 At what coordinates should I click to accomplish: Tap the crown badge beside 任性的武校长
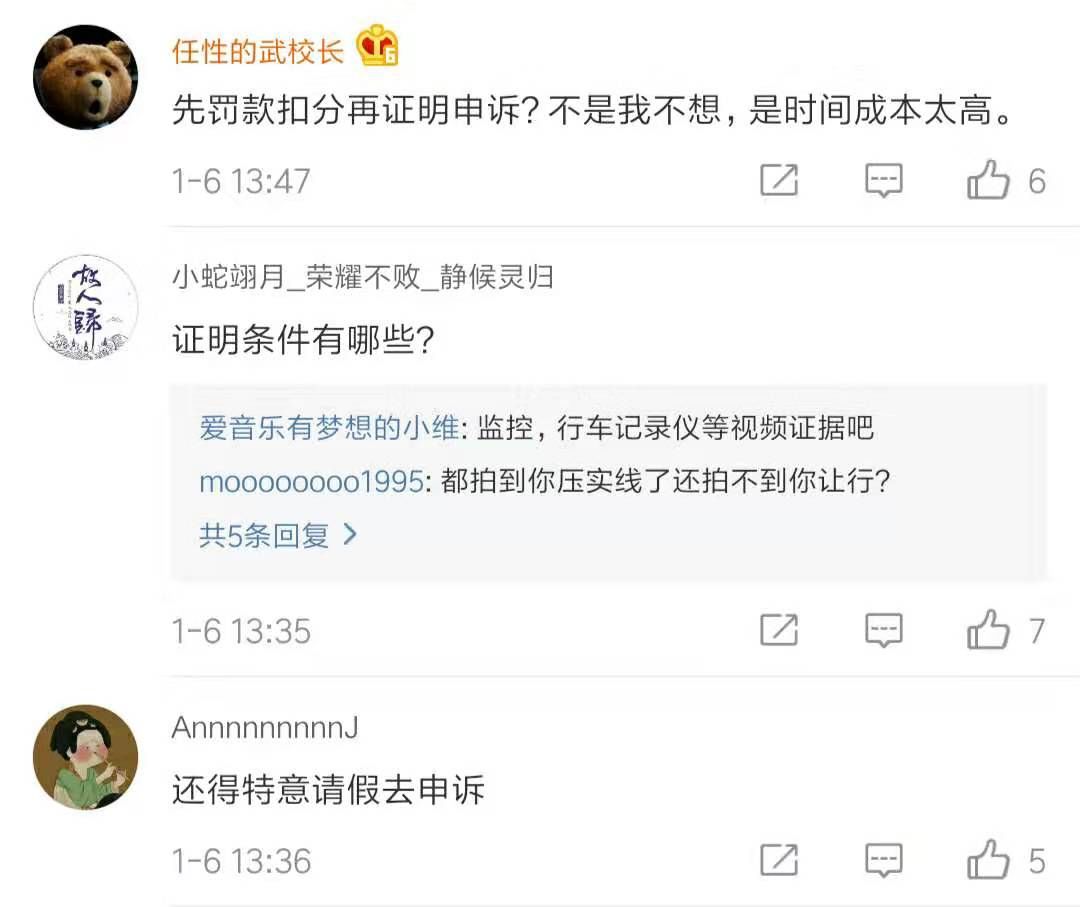pyautogui.click(x=378, y=46)
